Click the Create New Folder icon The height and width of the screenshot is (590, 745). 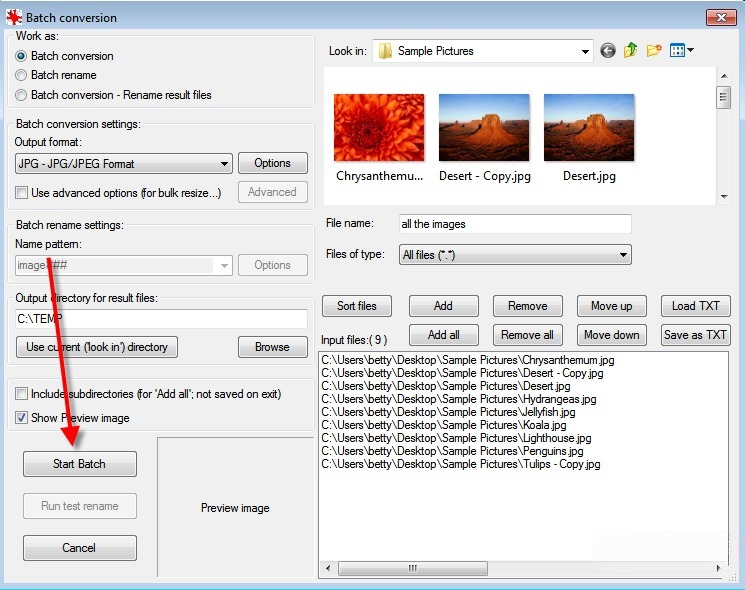(654, 51)
